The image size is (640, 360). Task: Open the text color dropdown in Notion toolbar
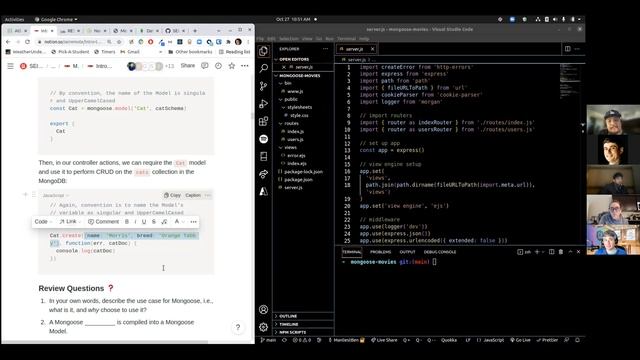(x=179, y=222)
